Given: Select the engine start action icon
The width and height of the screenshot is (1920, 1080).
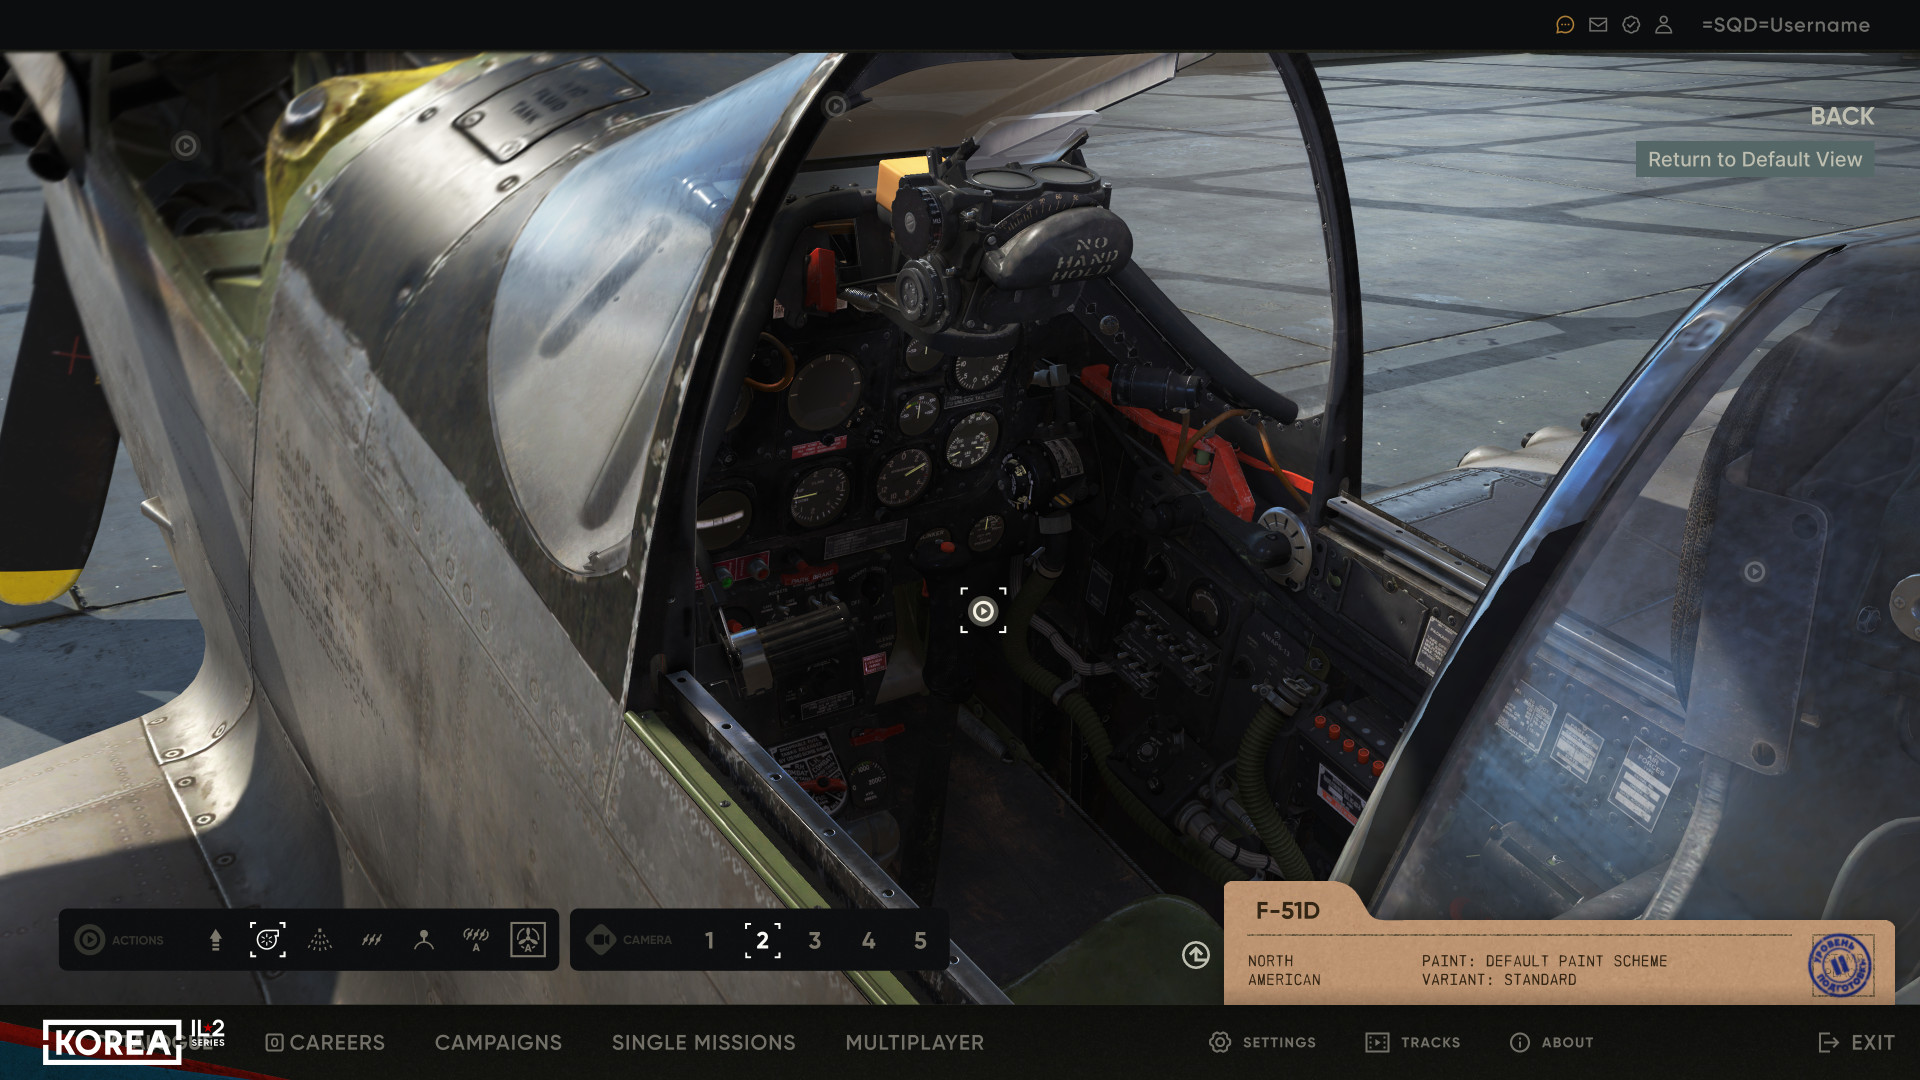Looking at the screenshot, I should [x=268, y=940].
